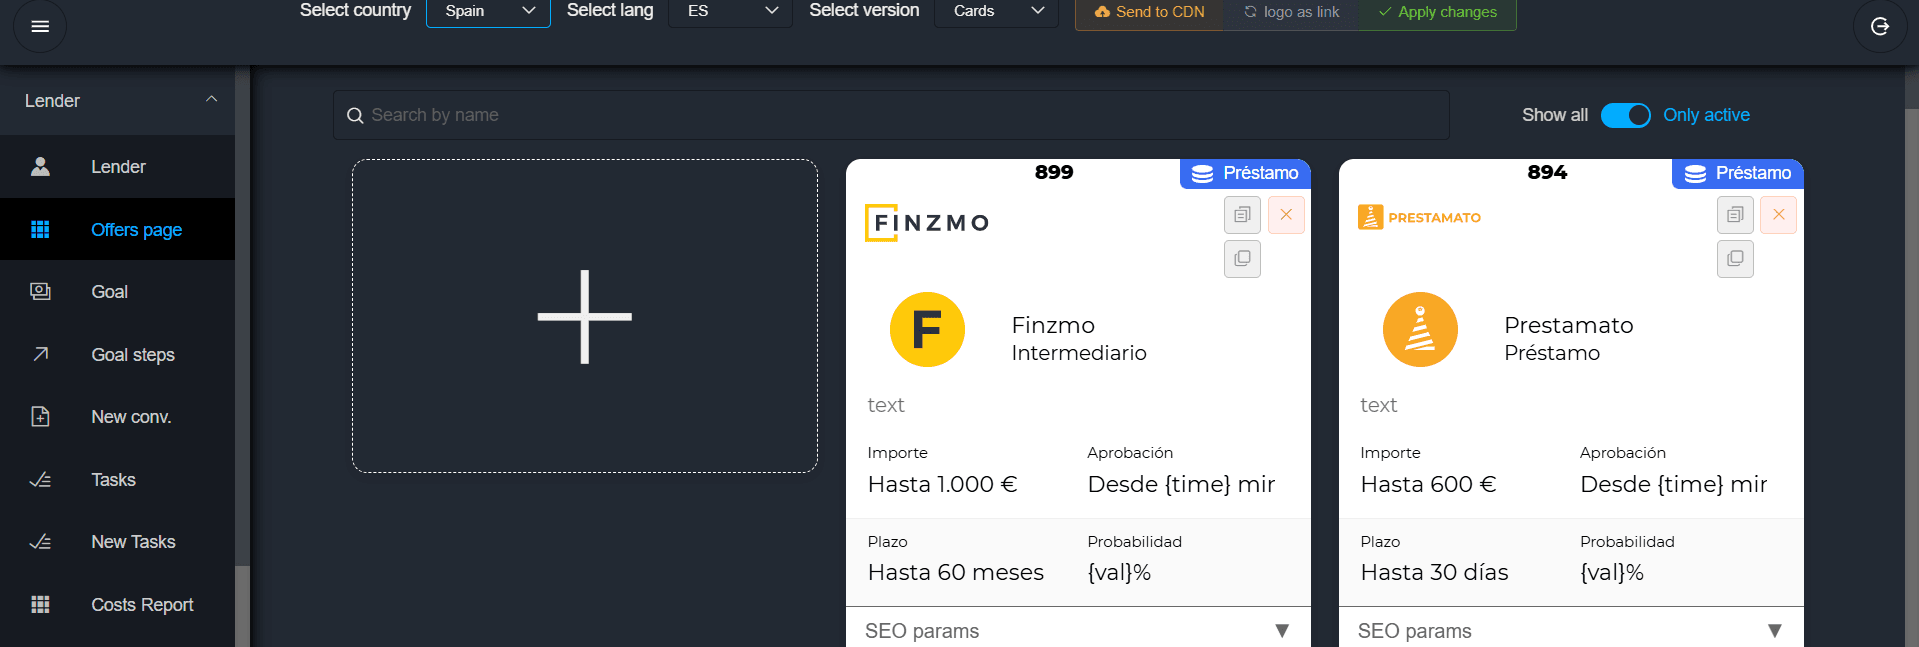Expand SEO params on Finzmo card
The image size is (1919, 647).
click(x=1078, y=630)
